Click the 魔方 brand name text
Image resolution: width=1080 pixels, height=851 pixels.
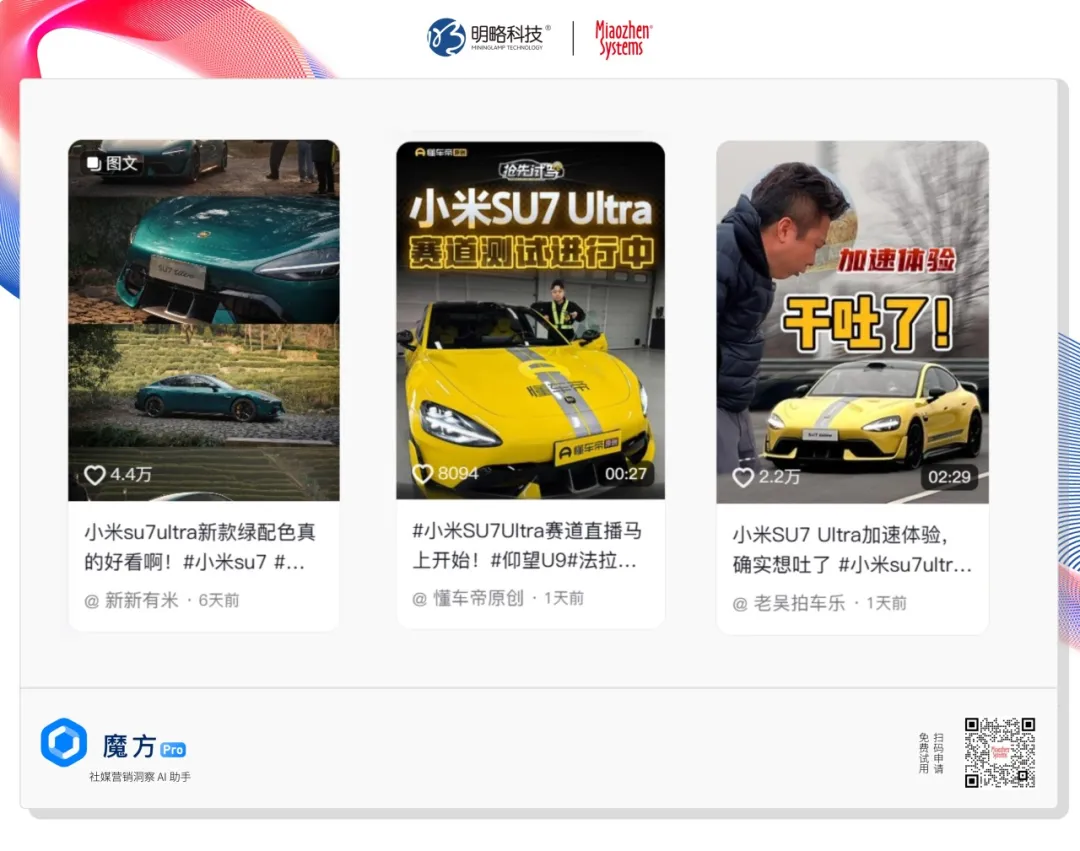click(129, 746)
